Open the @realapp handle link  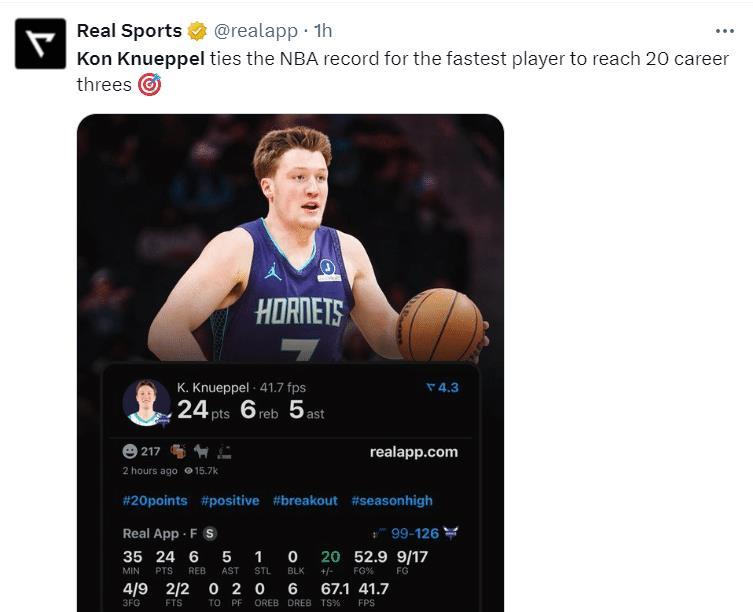click(256, 31)
